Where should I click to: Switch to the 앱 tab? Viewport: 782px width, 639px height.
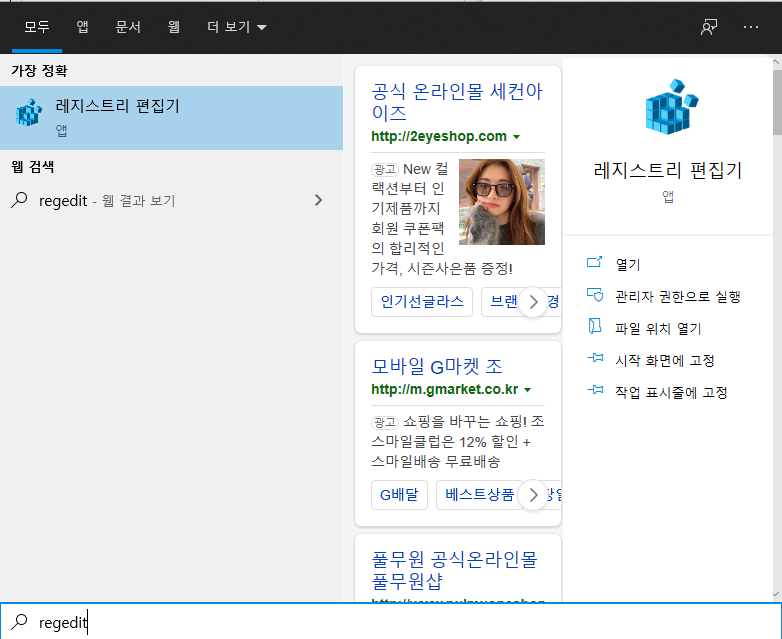pyautogui.click(x=82, y=26)
